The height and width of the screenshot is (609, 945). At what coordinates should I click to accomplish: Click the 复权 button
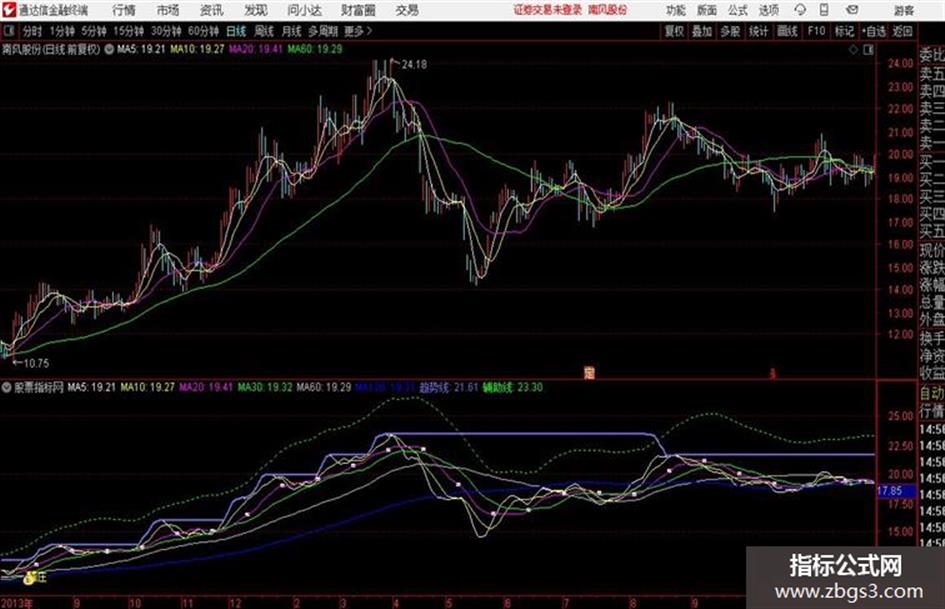[674, 31]
